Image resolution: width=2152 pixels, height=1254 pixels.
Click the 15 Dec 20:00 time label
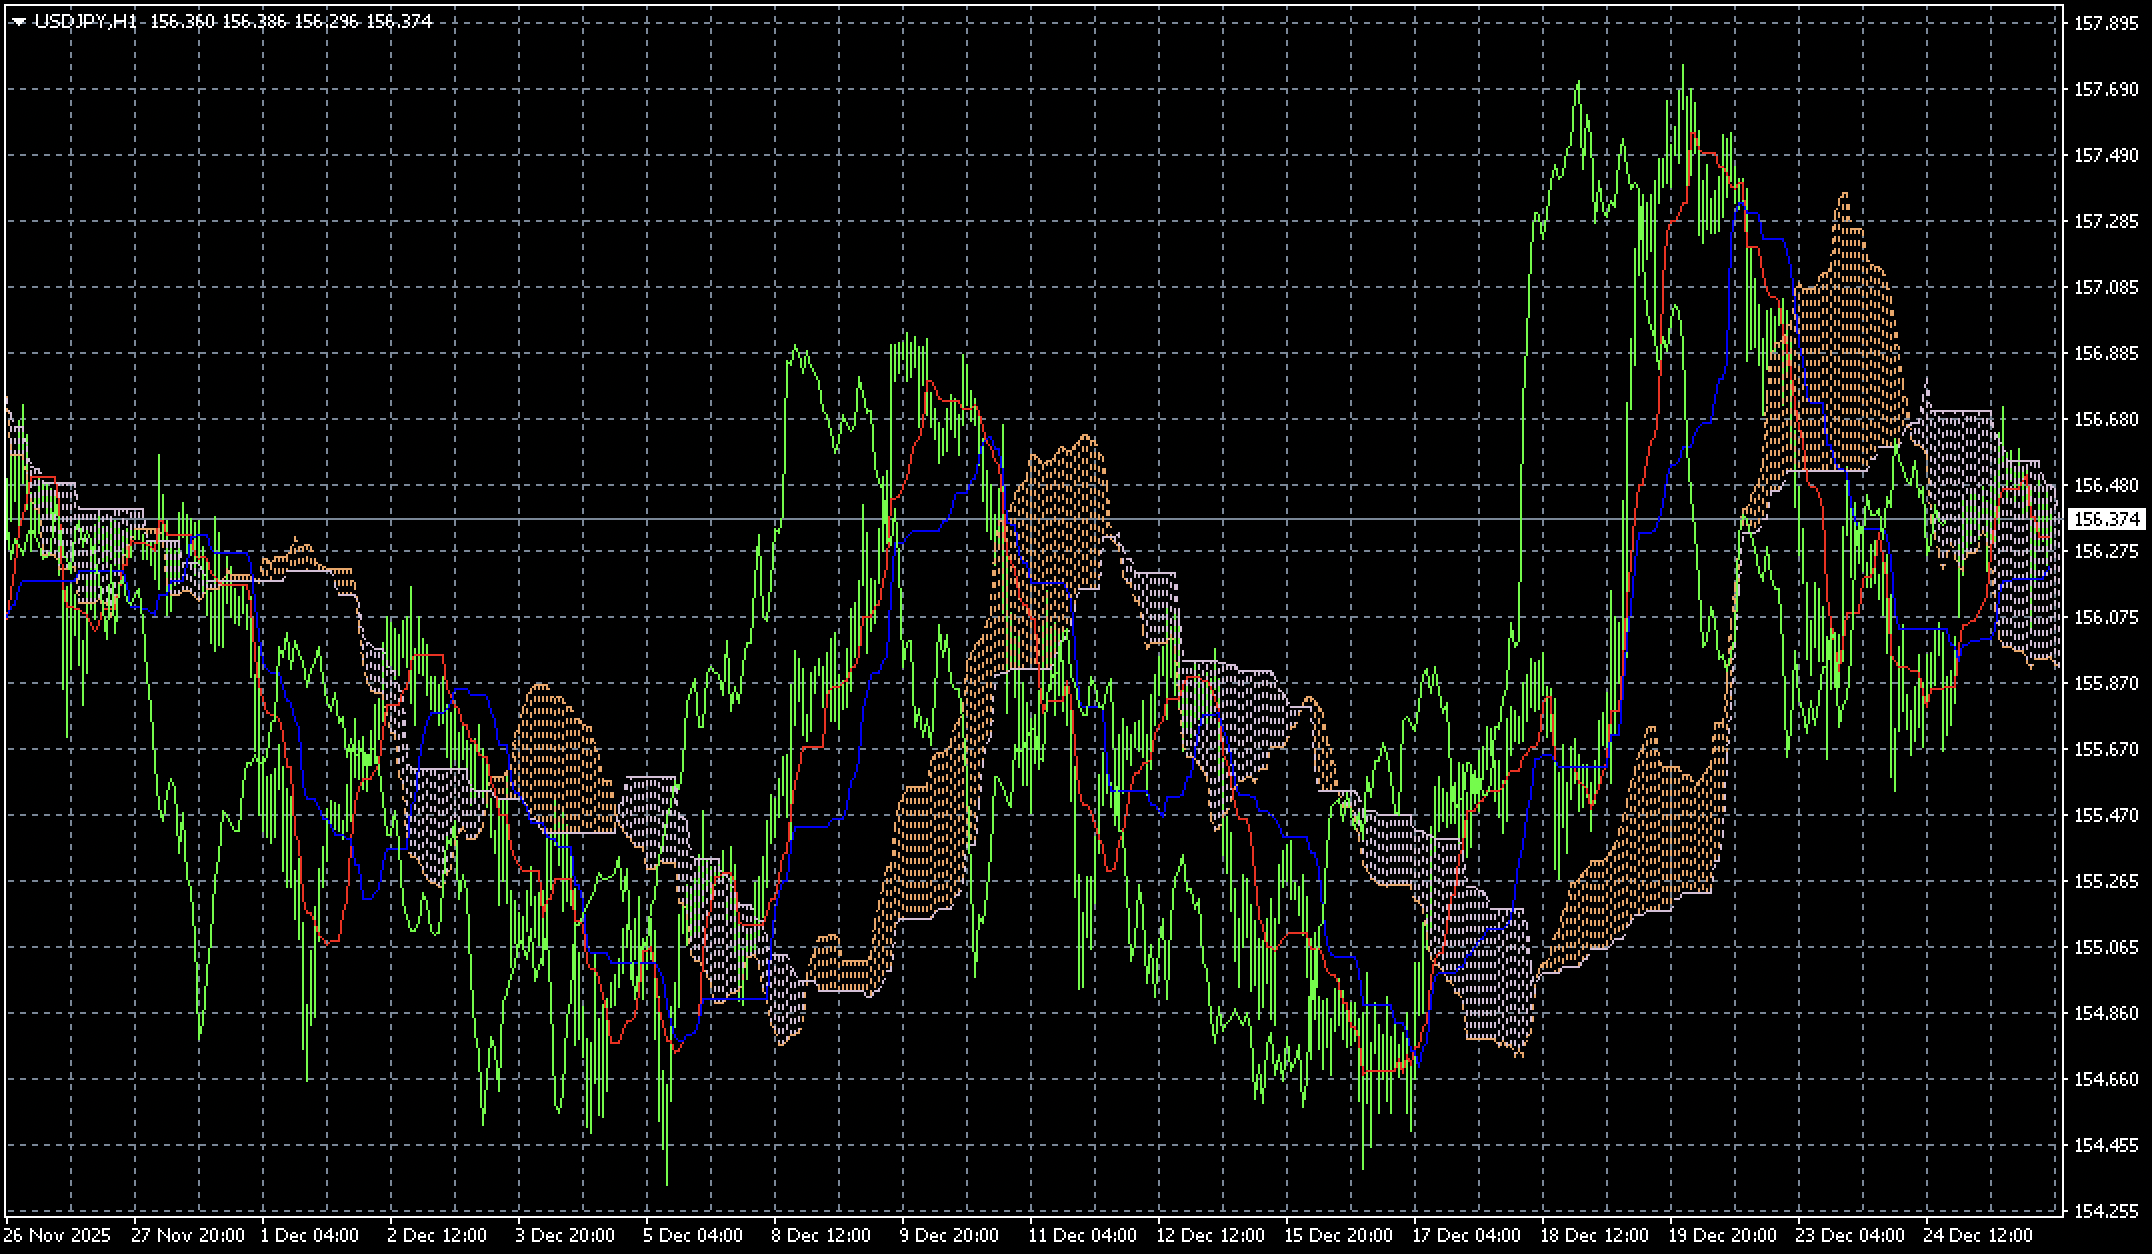pos(1338,1235)
